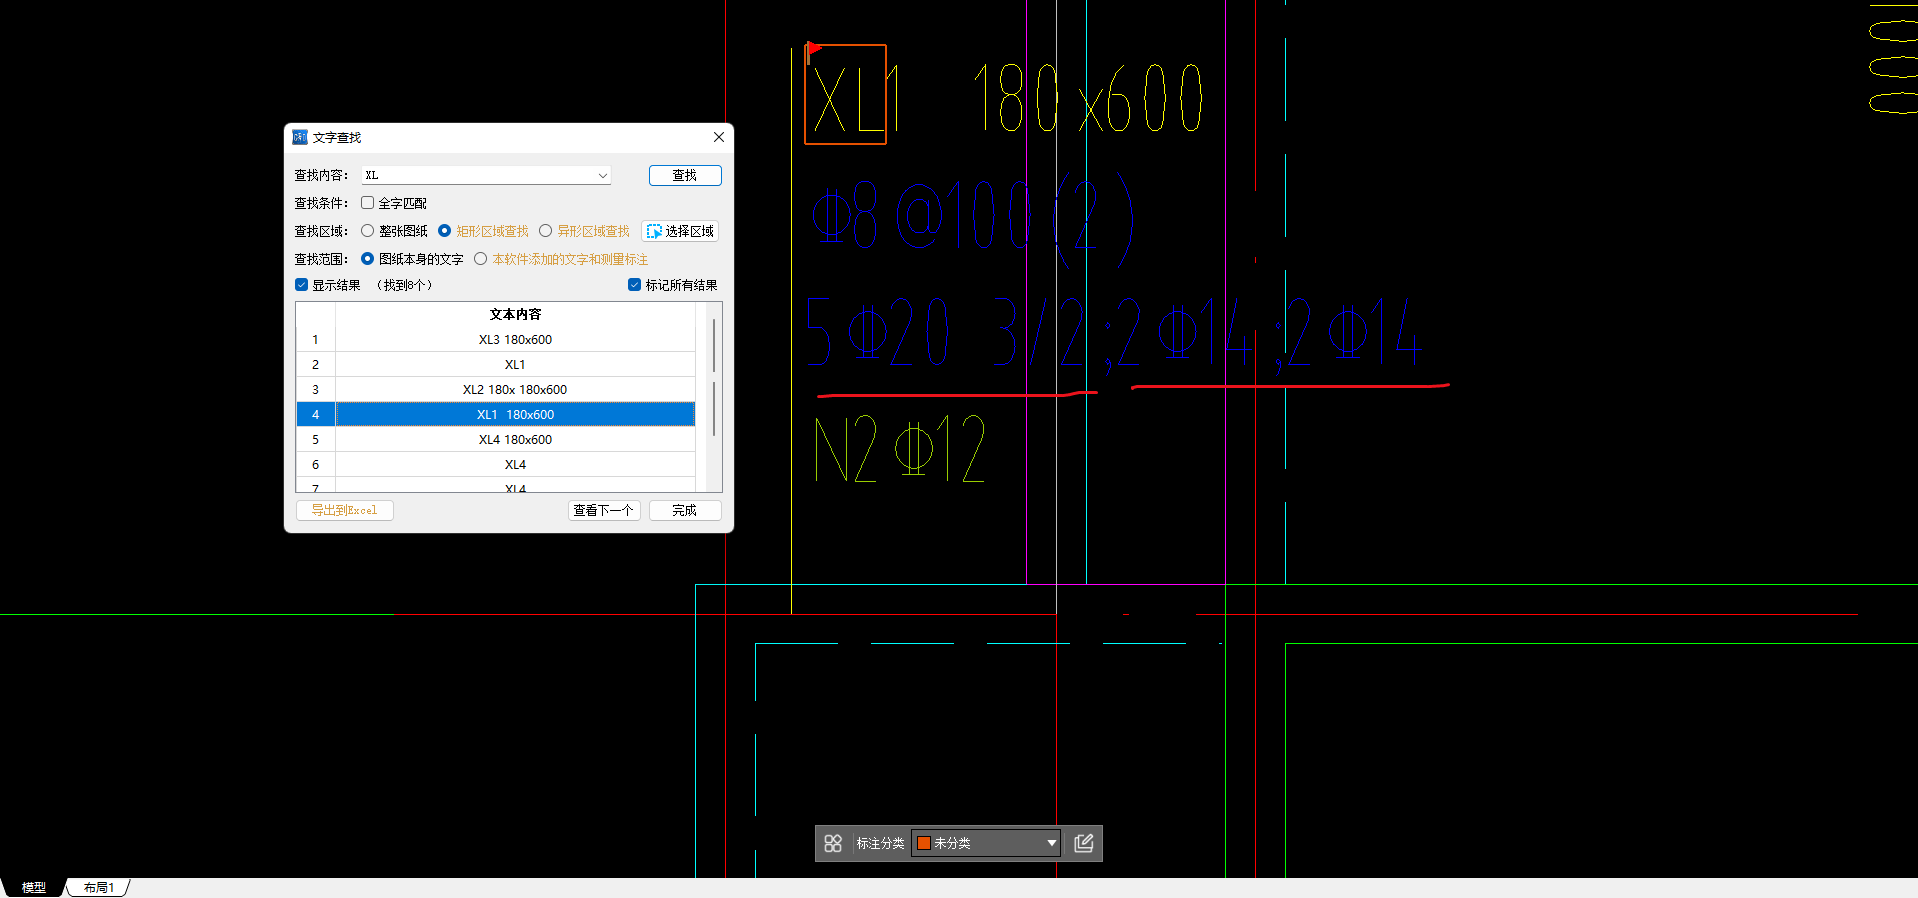Click the yellow 'N2 Φ12' drawing text
This screenshot has height=898, width=1918.
(x=900, y=449)
